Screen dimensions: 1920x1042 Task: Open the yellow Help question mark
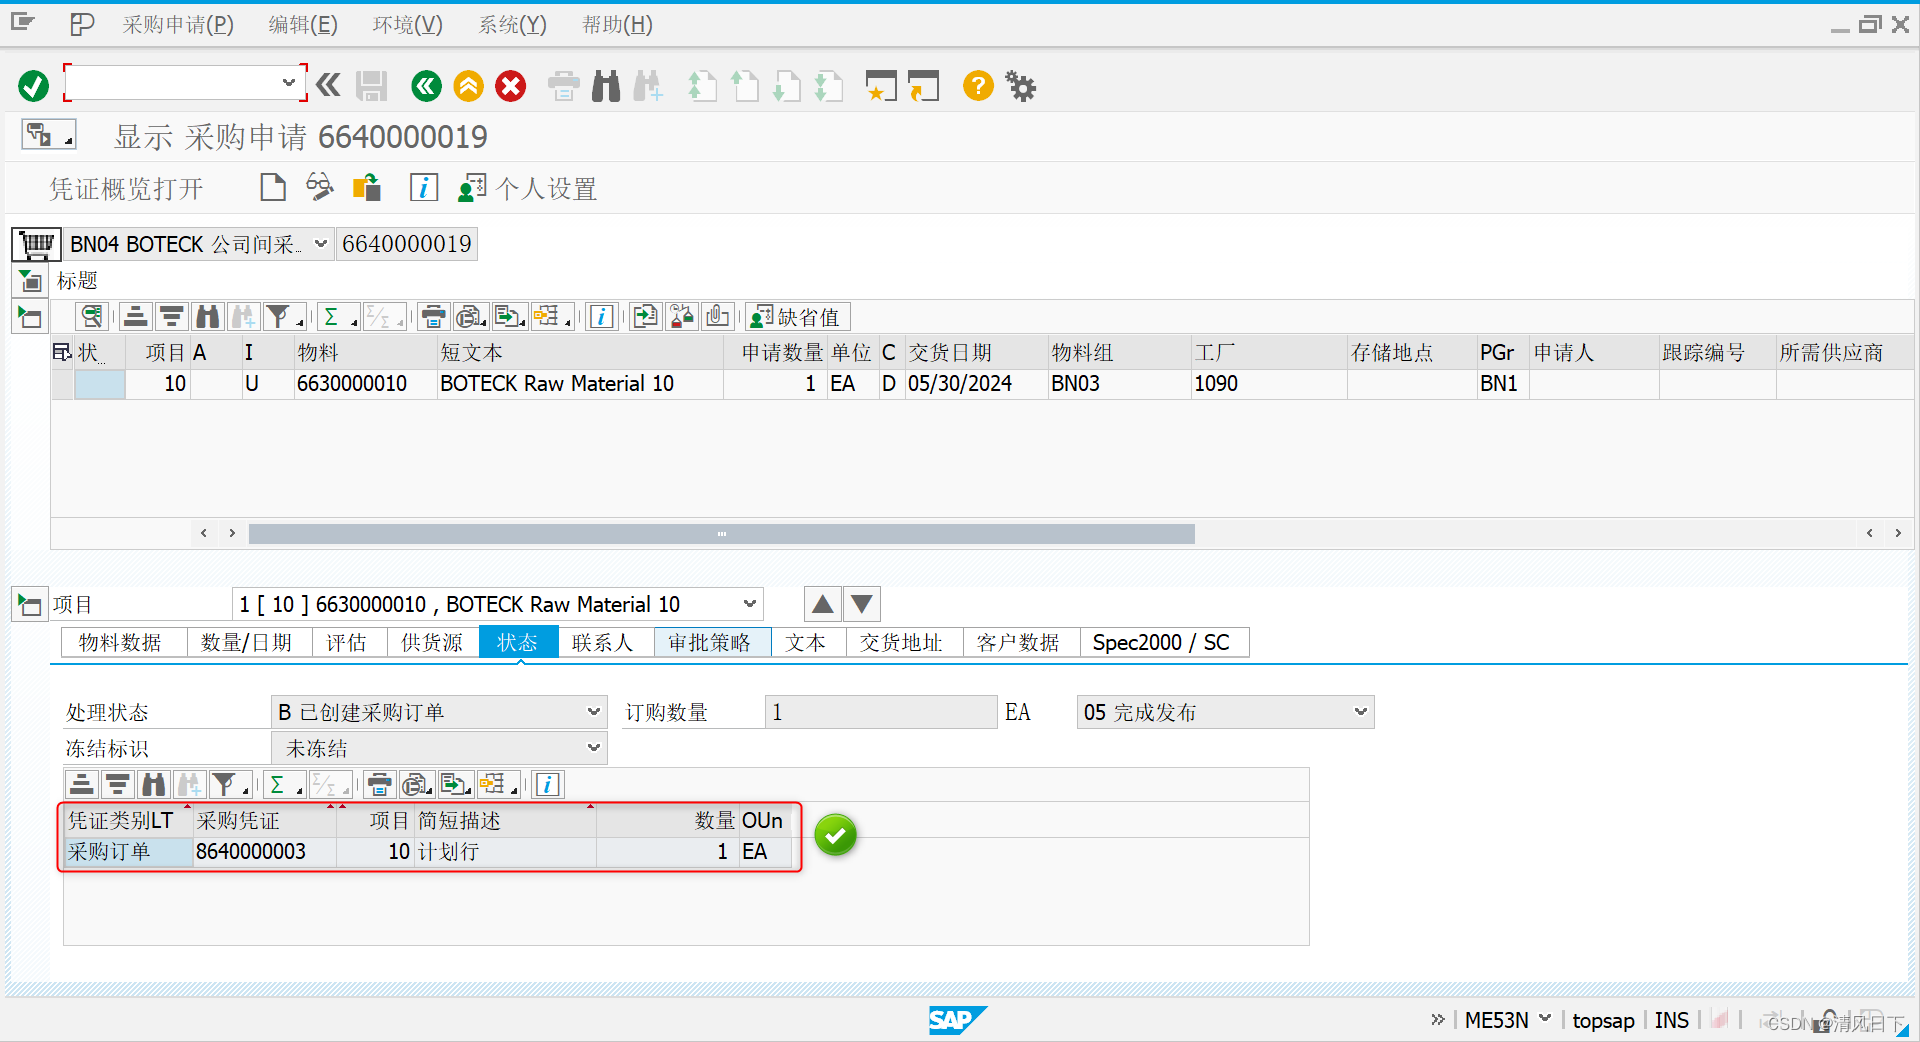pos(978,86)
